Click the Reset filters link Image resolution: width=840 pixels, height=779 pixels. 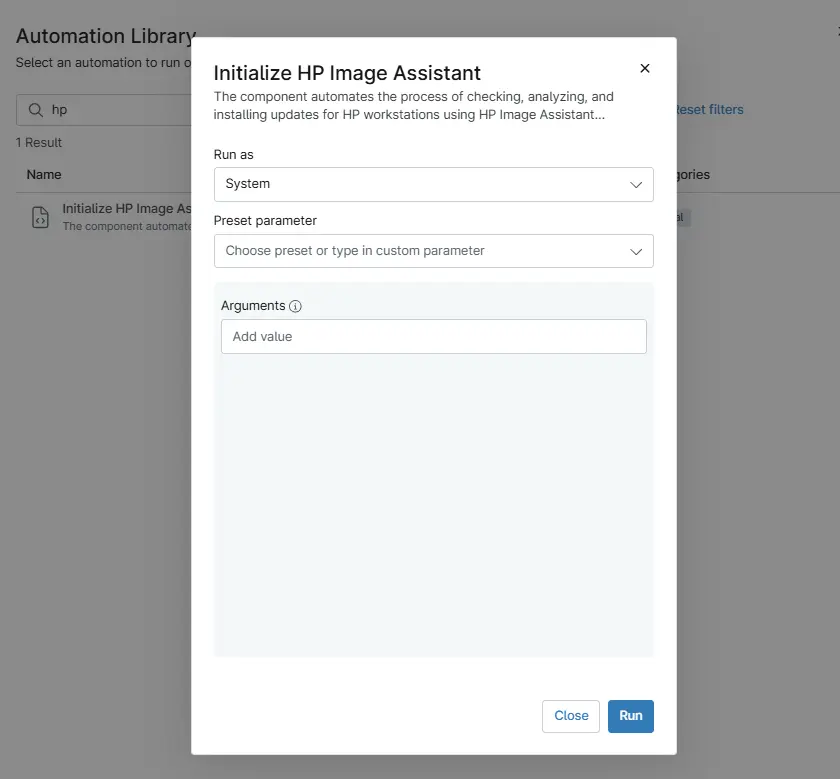[x=710, y=110]
